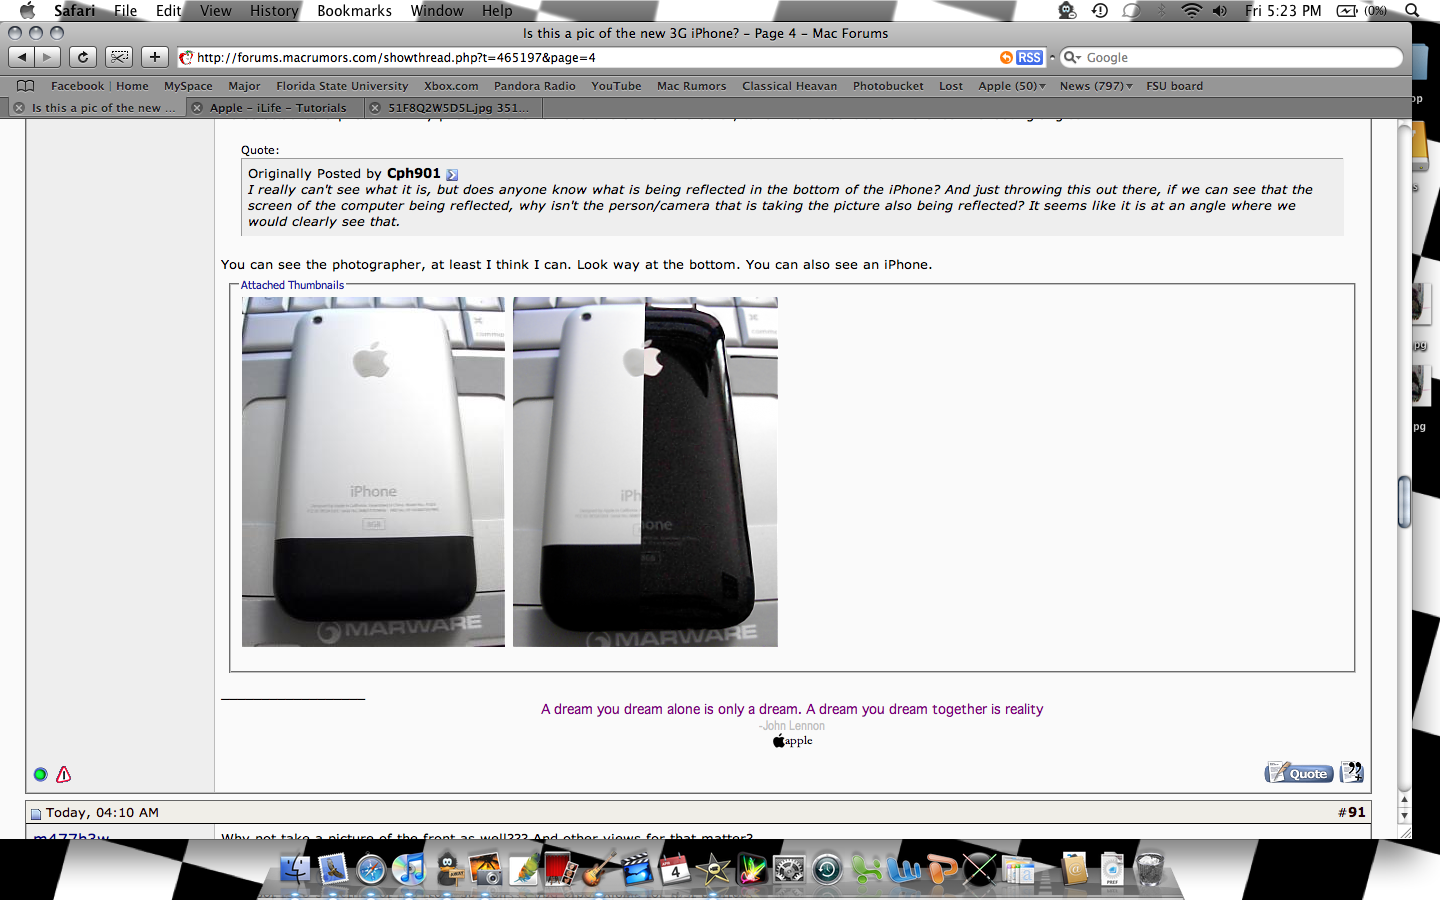Open the first silver iPhone thumbnail

[x=373, y=472]
